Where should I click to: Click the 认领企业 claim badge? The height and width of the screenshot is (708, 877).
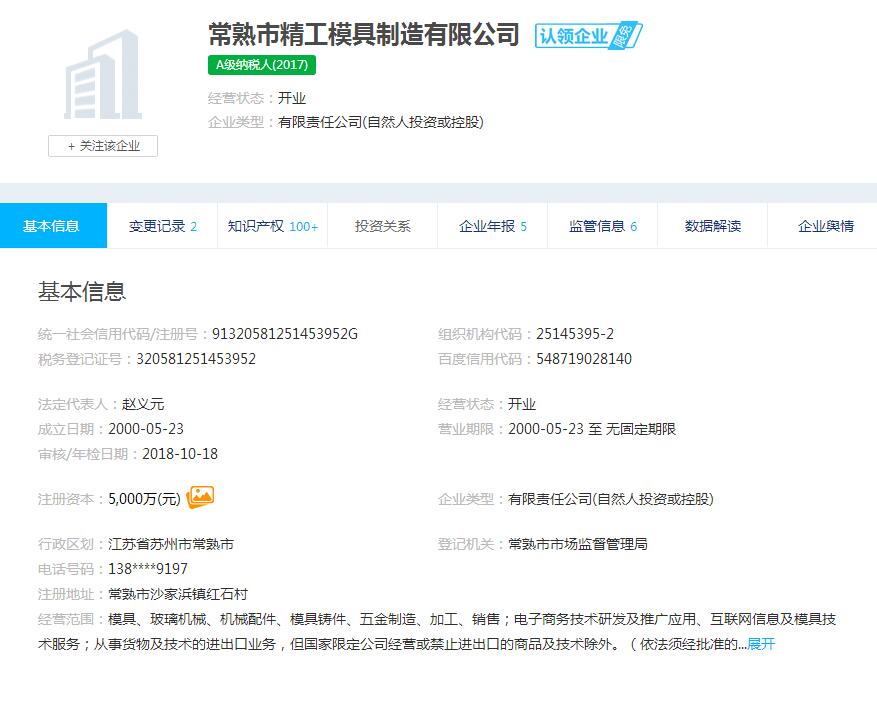point(588,36)
